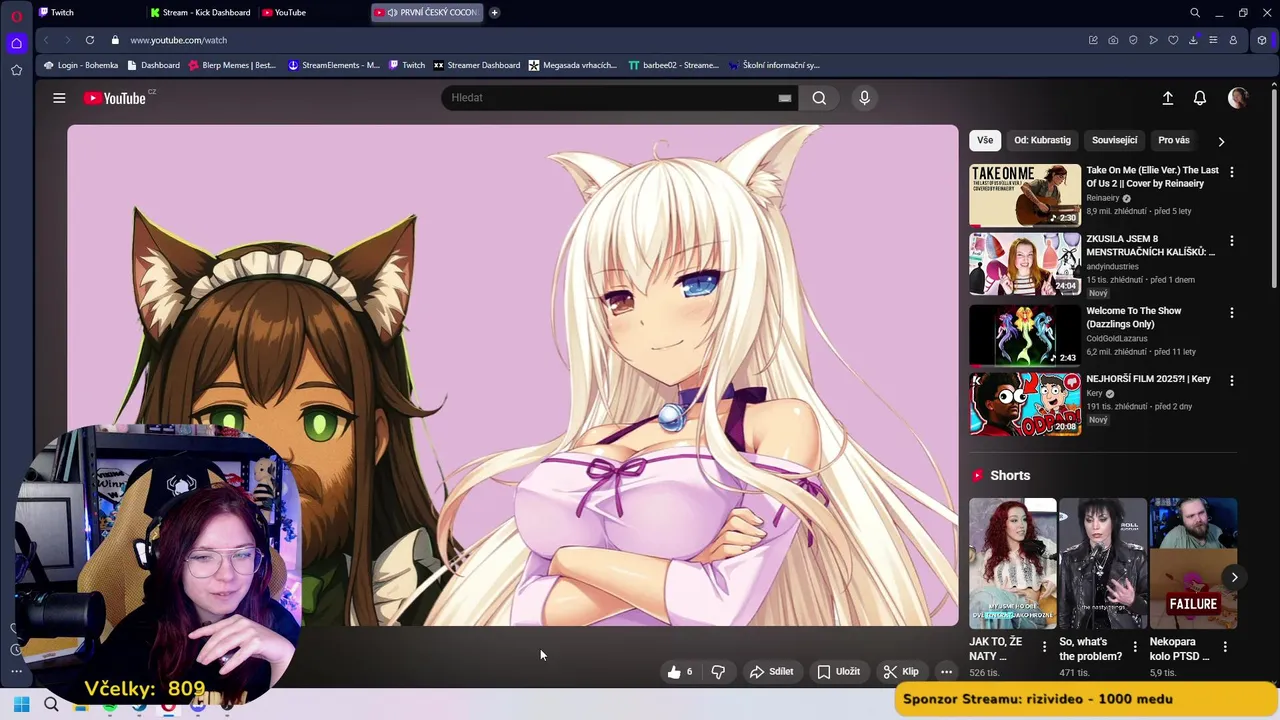Open Login - Bohemka bookmark

(81, 65)
